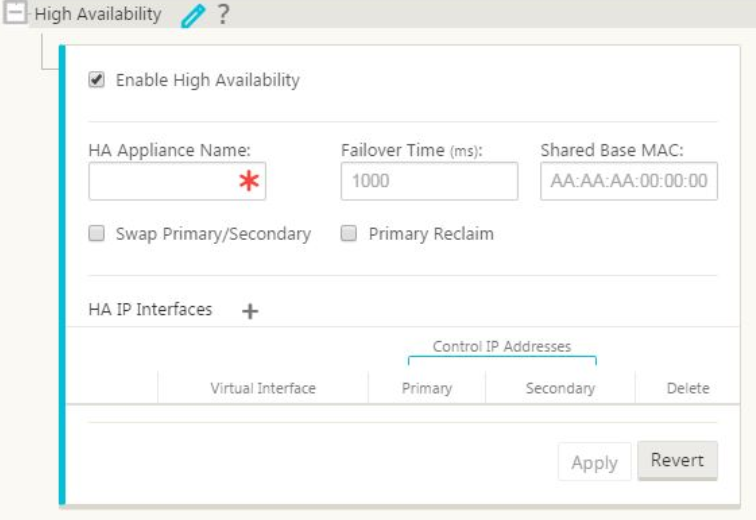Viewport: 756px width, 520px height.
Task: Click the Apply button
Action: pyautogui.click(x=594, y=462)
